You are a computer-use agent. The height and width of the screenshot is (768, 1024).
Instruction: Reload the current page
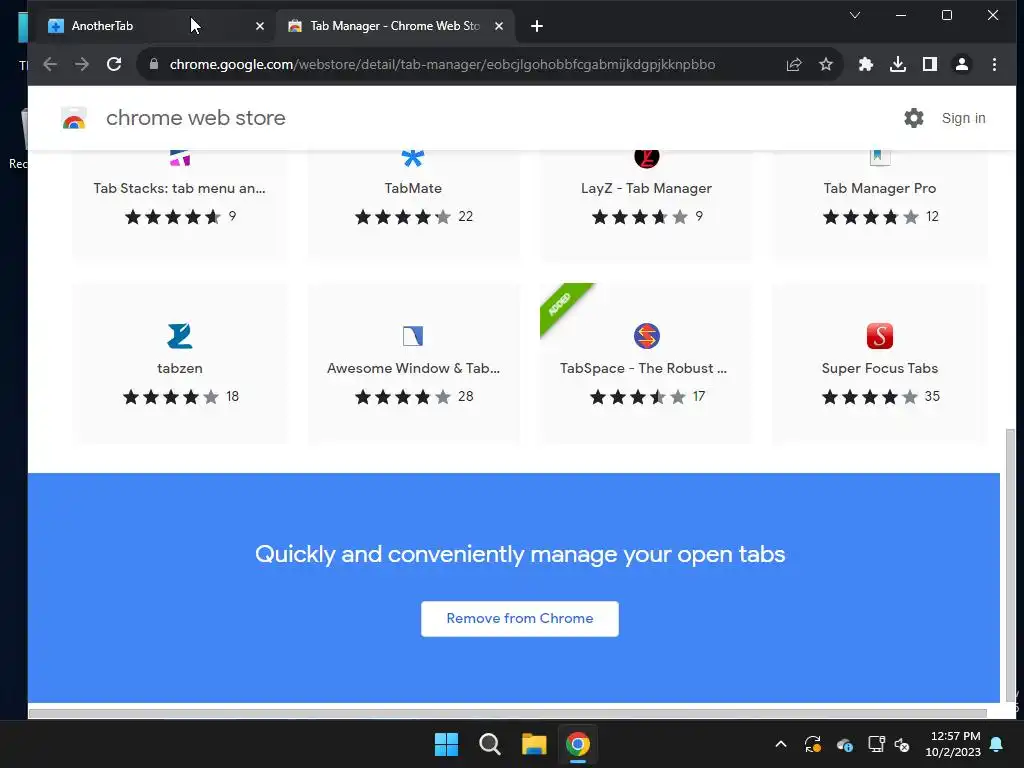pos(114,64)
